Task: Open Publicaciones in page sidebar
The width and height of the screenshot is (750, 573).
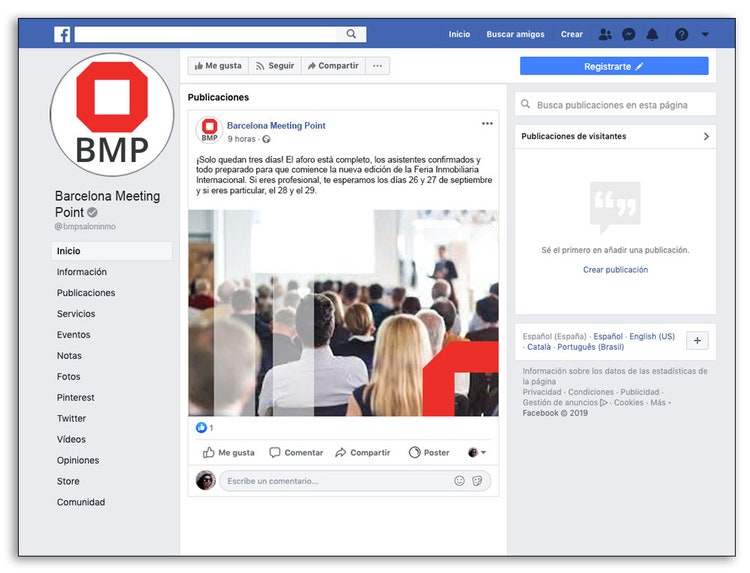Action: pyautogui.click(x=86, y=293)
